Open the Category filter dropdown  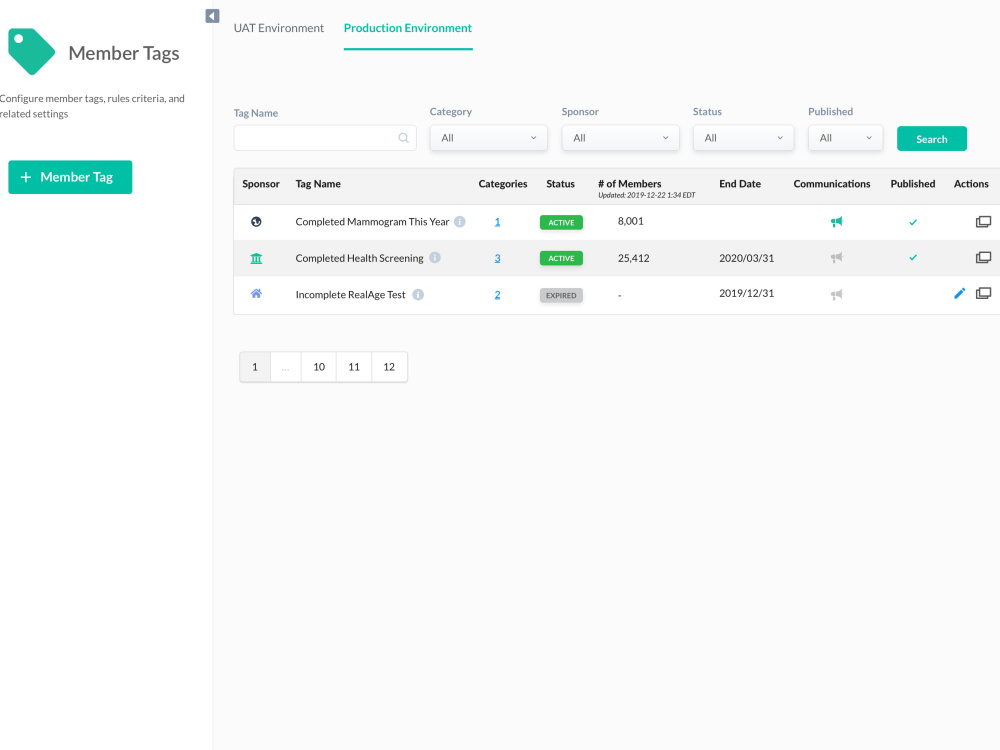pos(489,138)
